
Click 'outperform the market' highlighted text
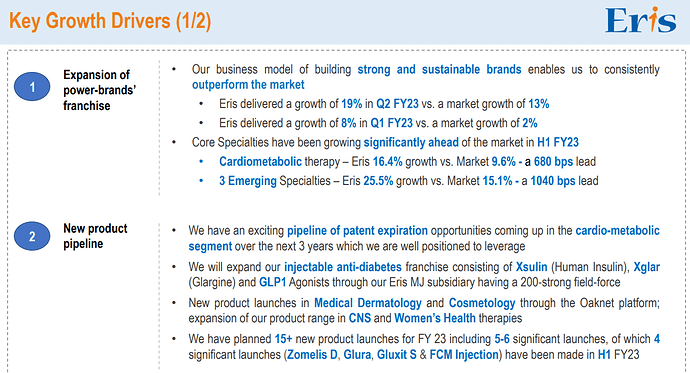point(248,84)
